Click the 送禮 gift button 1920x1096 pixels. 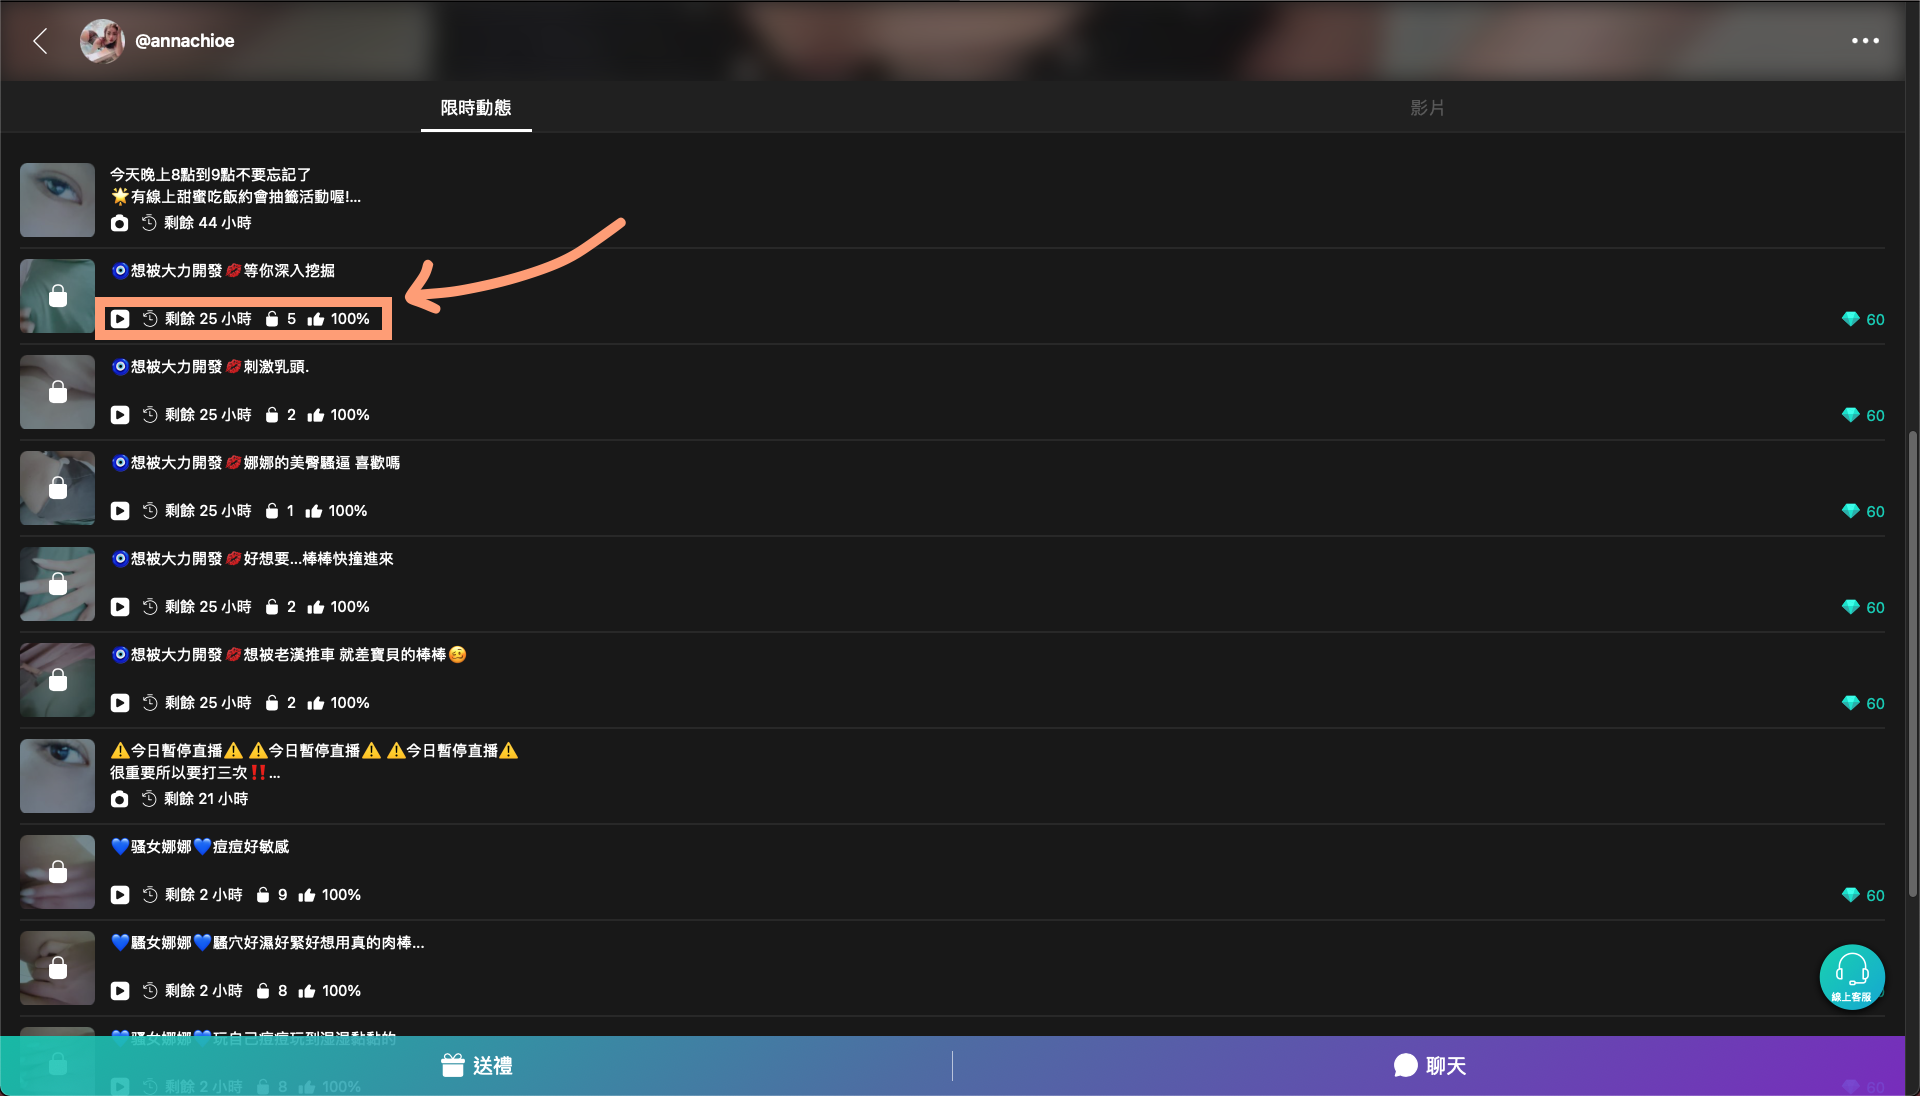tap(477, 1066)
